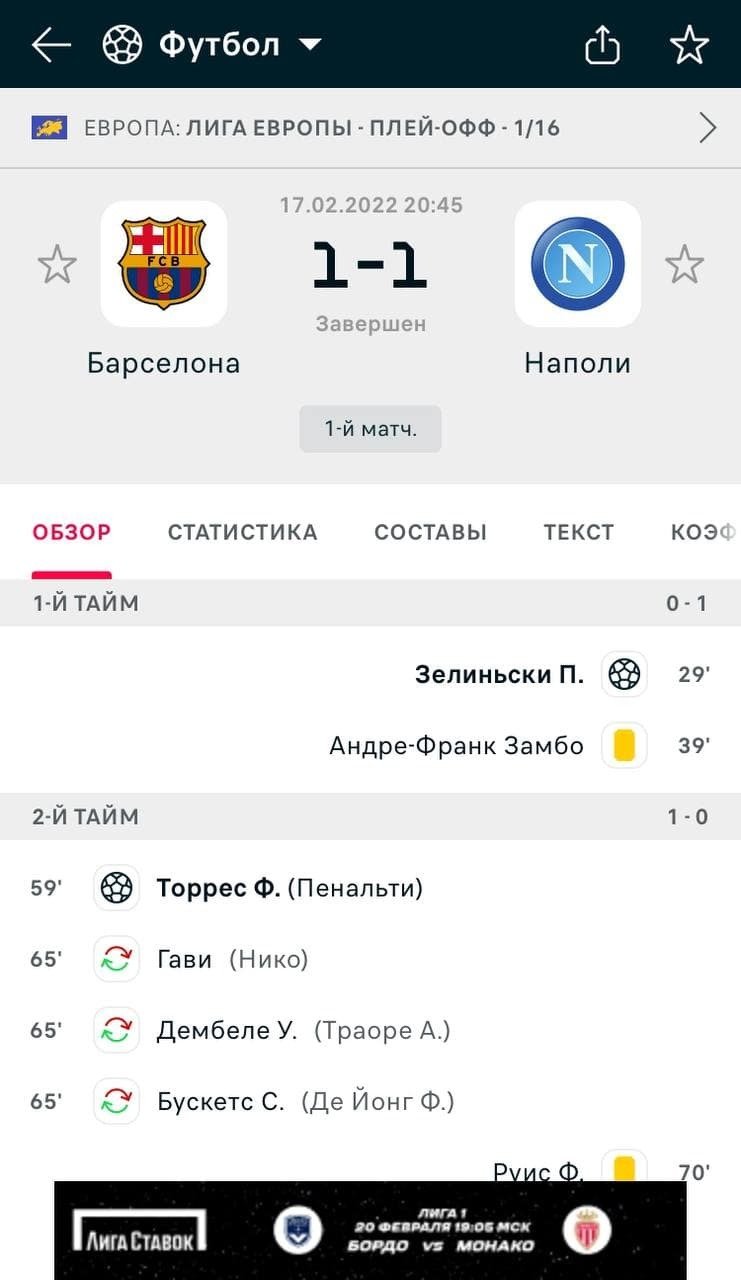
Task: Tap substitution icon next to Дембеле У.
Action: pos(116,1030)
